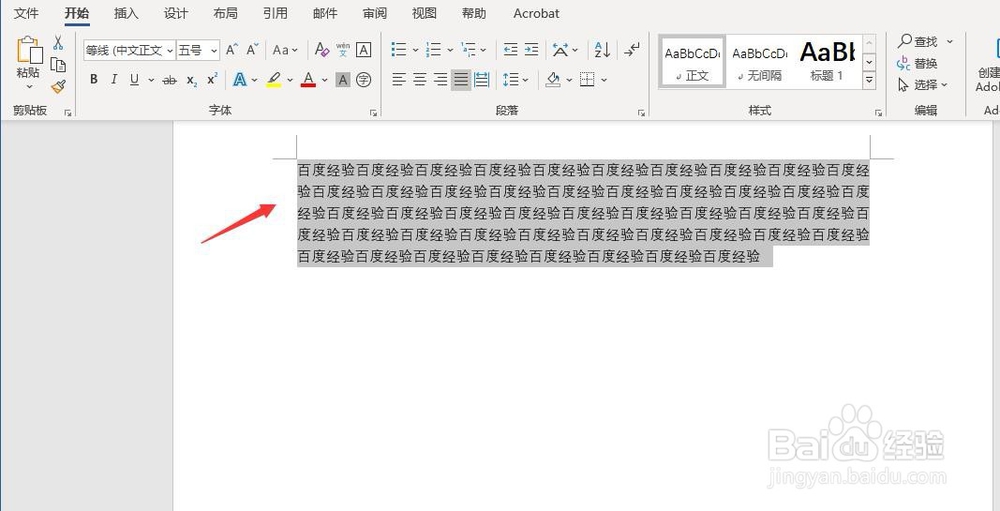Switch to the 设计 tab
Viewport: 1000px width, 511px height.
tap(176, 13)
